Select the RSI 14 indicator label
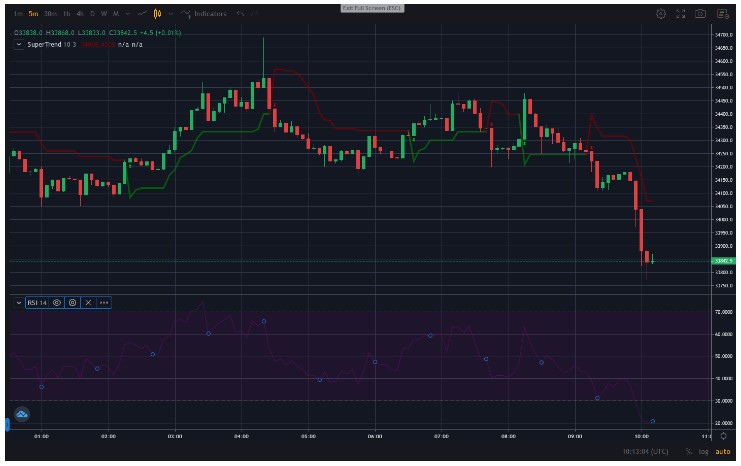The height and width of the screenshot is (466, 741). click(x=37, y=302)
